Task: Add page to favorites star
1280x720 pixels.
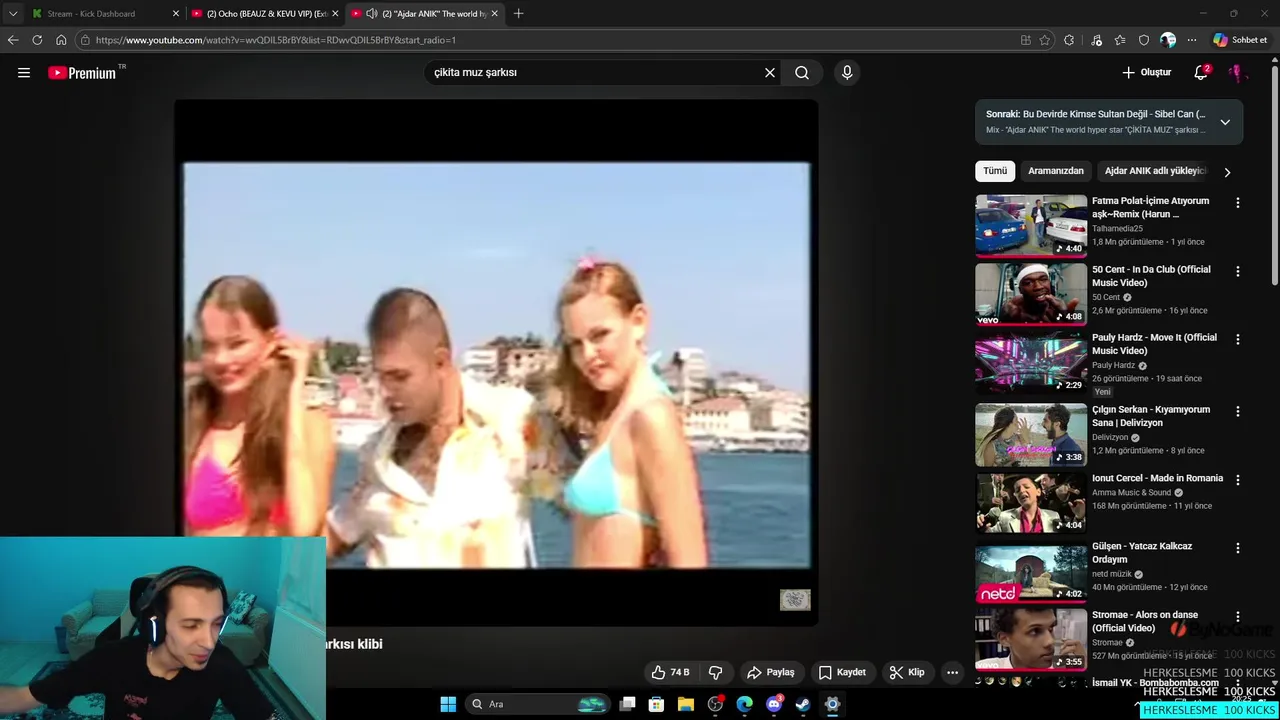Action: [1045, 40]
